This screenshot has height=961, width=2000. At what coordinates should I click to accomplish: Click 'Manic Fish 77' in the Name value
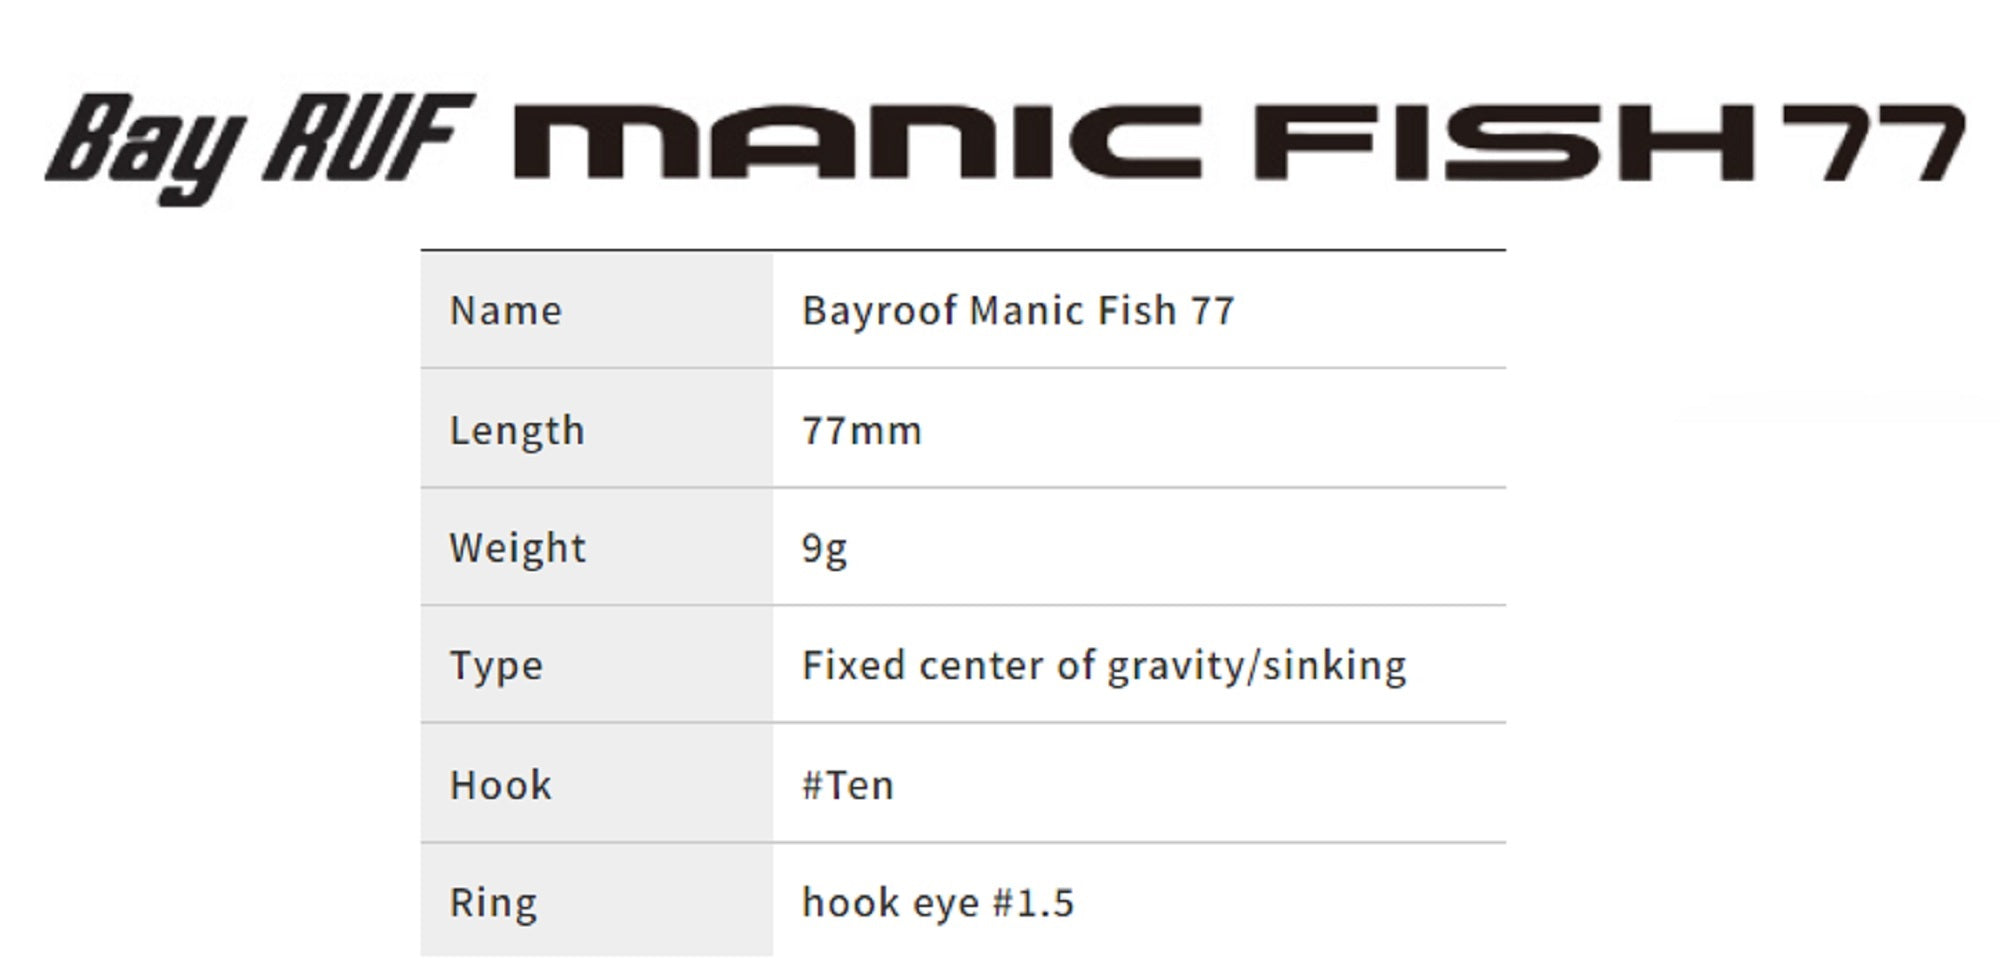(x=1102, y=311)
